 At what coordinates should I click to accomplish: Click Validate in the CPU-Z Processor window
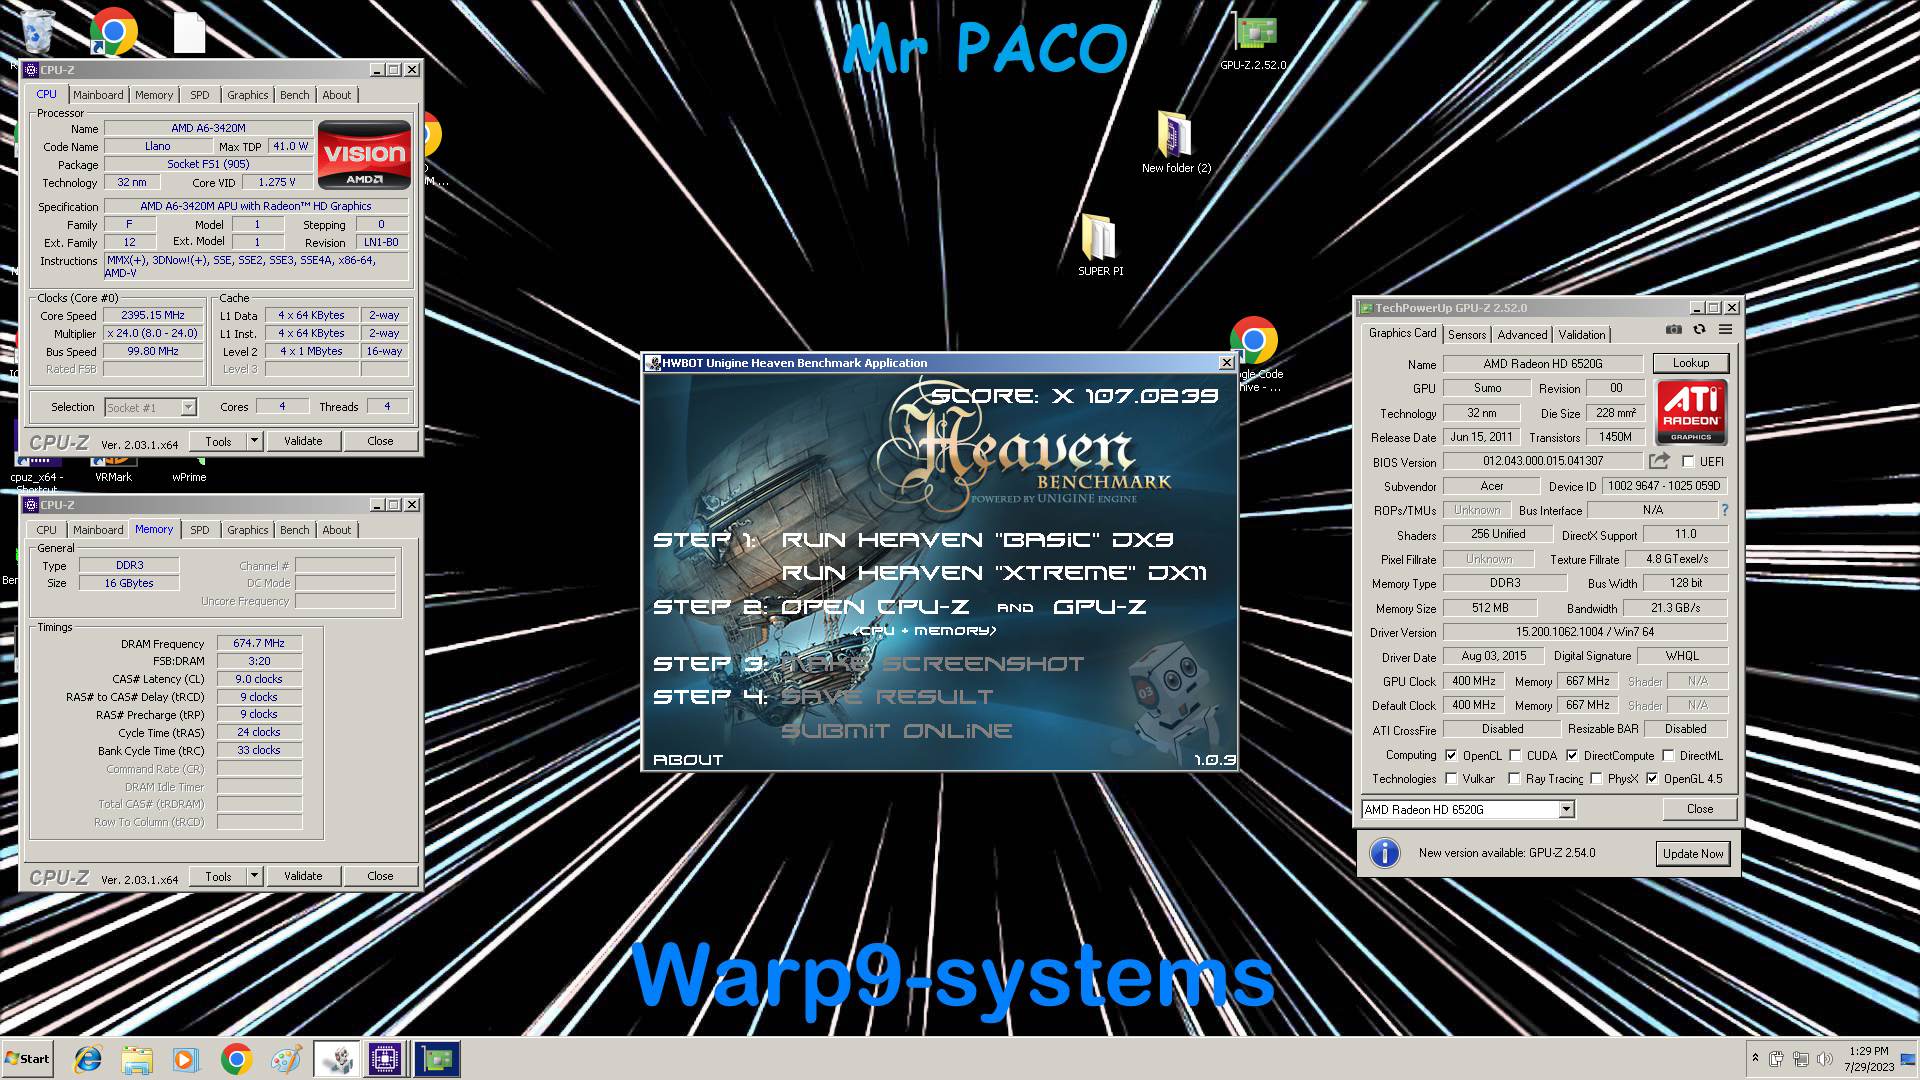[303, 441]
